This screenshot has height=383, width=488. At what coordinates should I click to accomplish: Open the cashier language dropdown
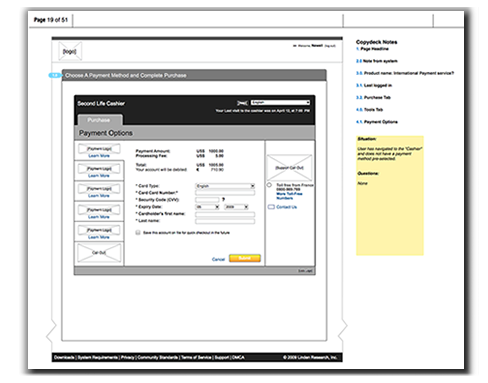280,102
